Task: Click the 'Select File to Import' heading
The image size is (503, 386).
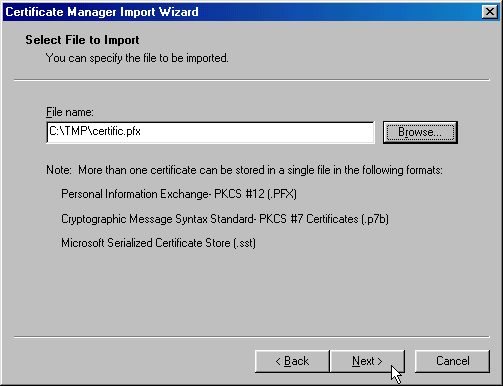Action: pos(82,40)
